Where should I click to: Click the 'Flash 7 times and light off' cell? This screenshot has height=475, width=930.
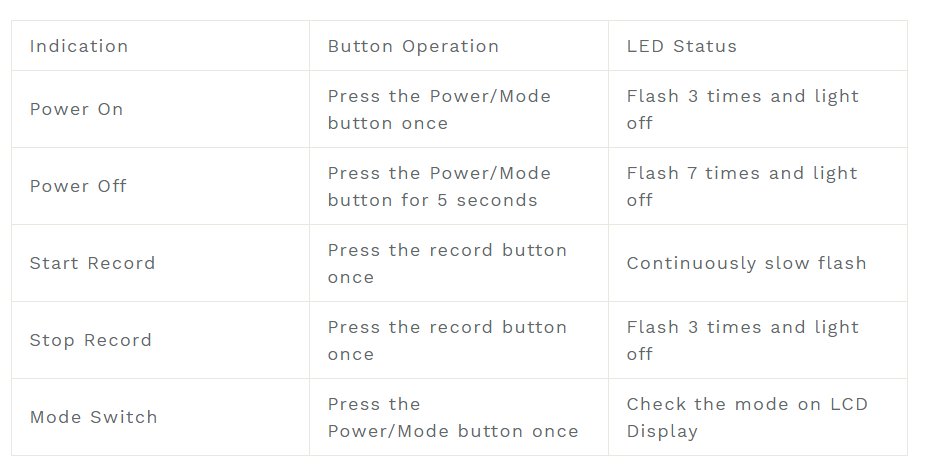point(742,187)
